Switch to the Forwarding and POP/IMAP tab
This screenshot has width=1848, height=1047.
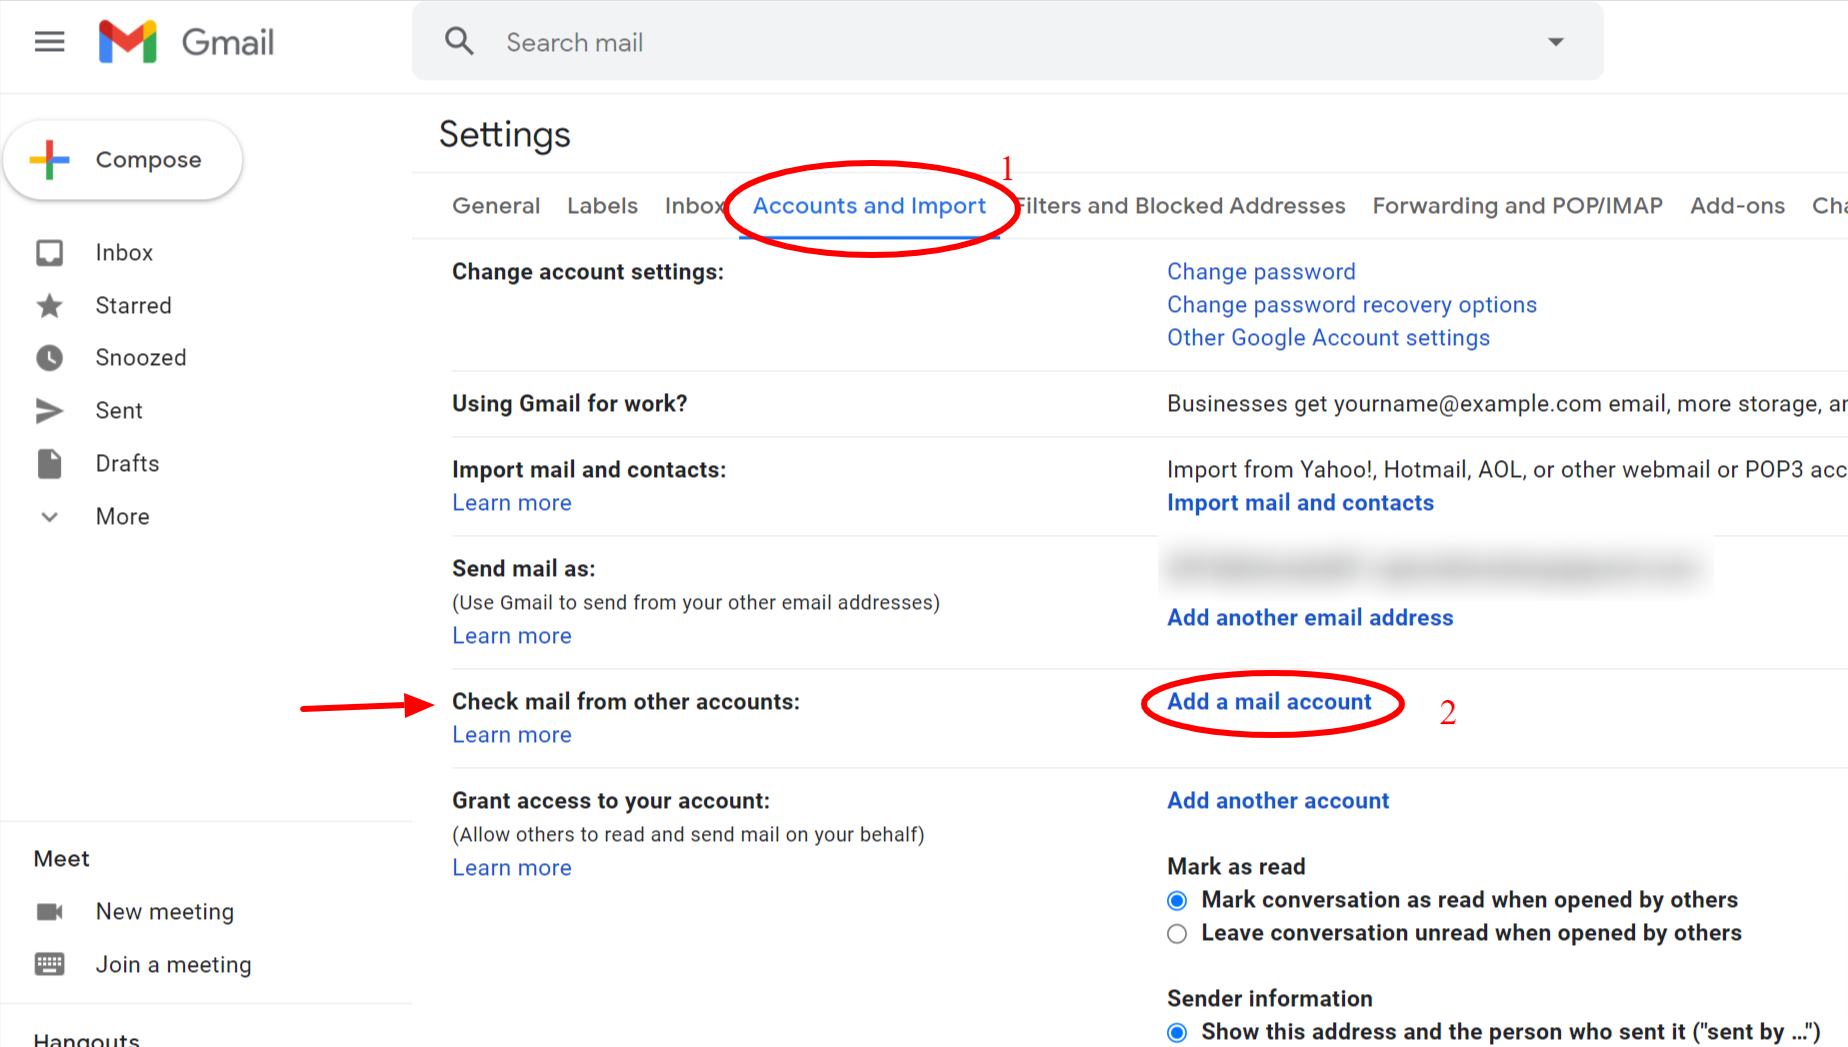[1516, 206]
